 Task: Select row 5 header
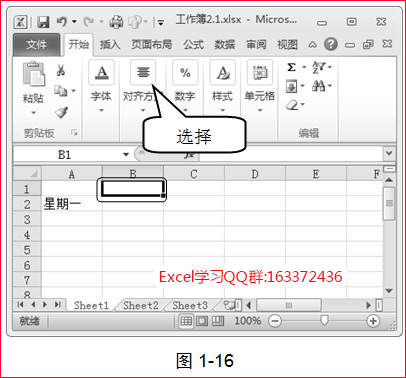27,250
